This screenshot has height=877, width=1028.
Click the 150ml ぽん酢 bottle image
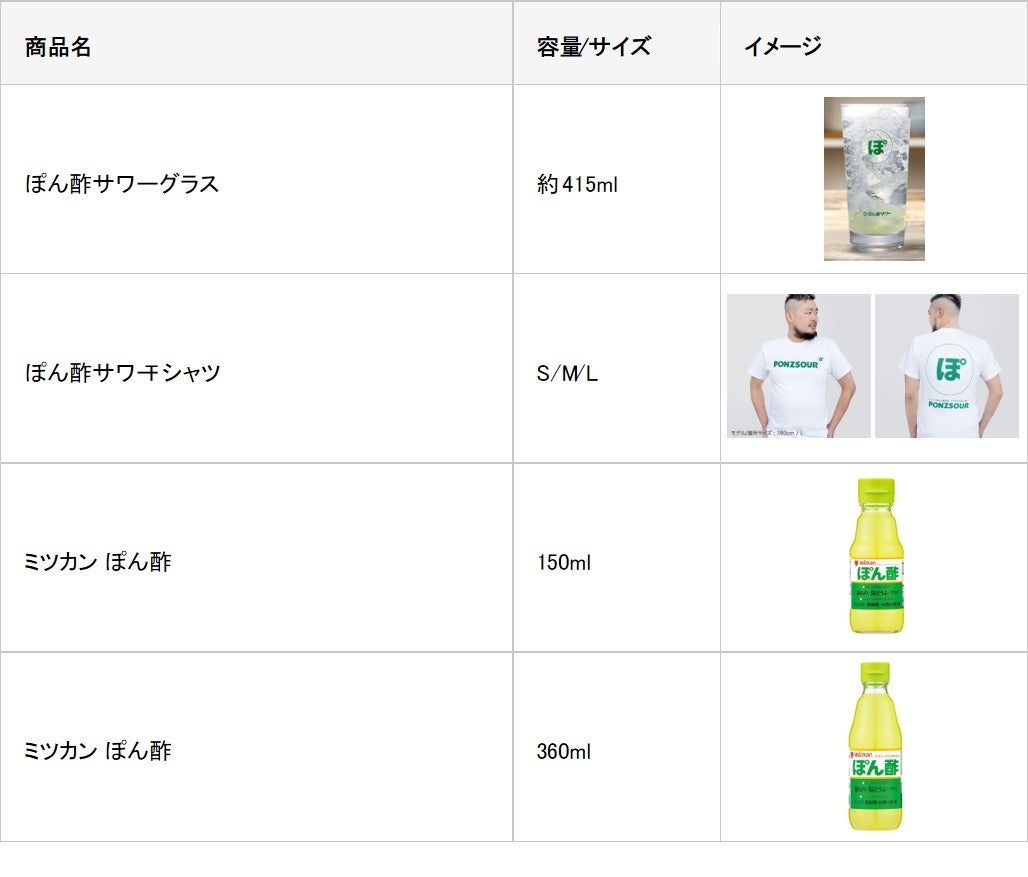876,556
